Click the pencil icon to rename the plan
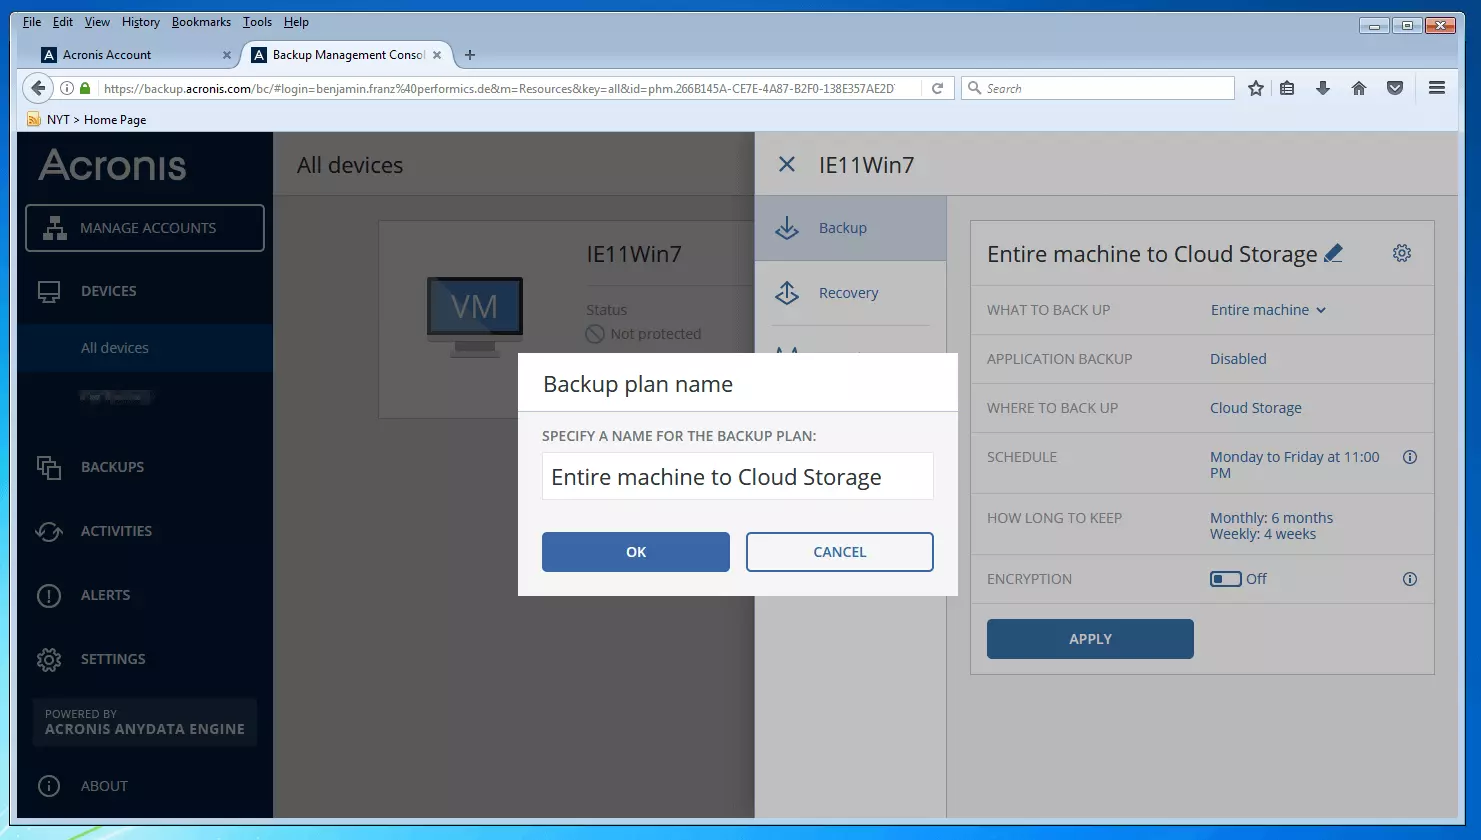Screen dimensions: 1481x840 (x=1333, y=254)
